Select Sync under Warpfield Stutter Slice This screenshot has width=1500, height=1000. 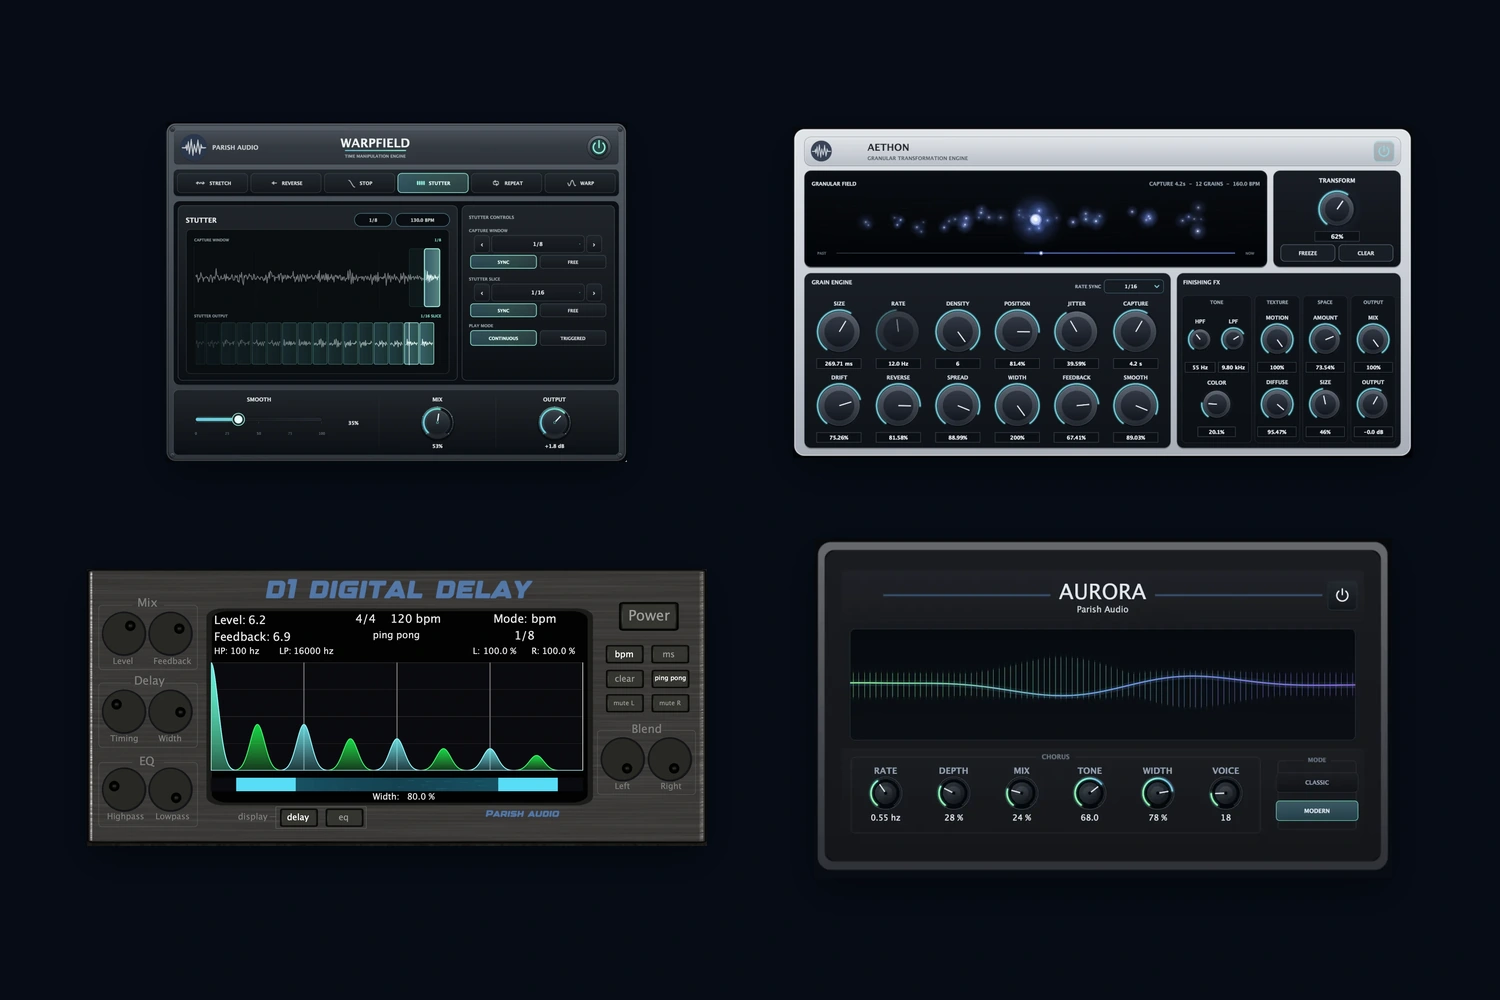pyautogui.click(x=503, y=310)
